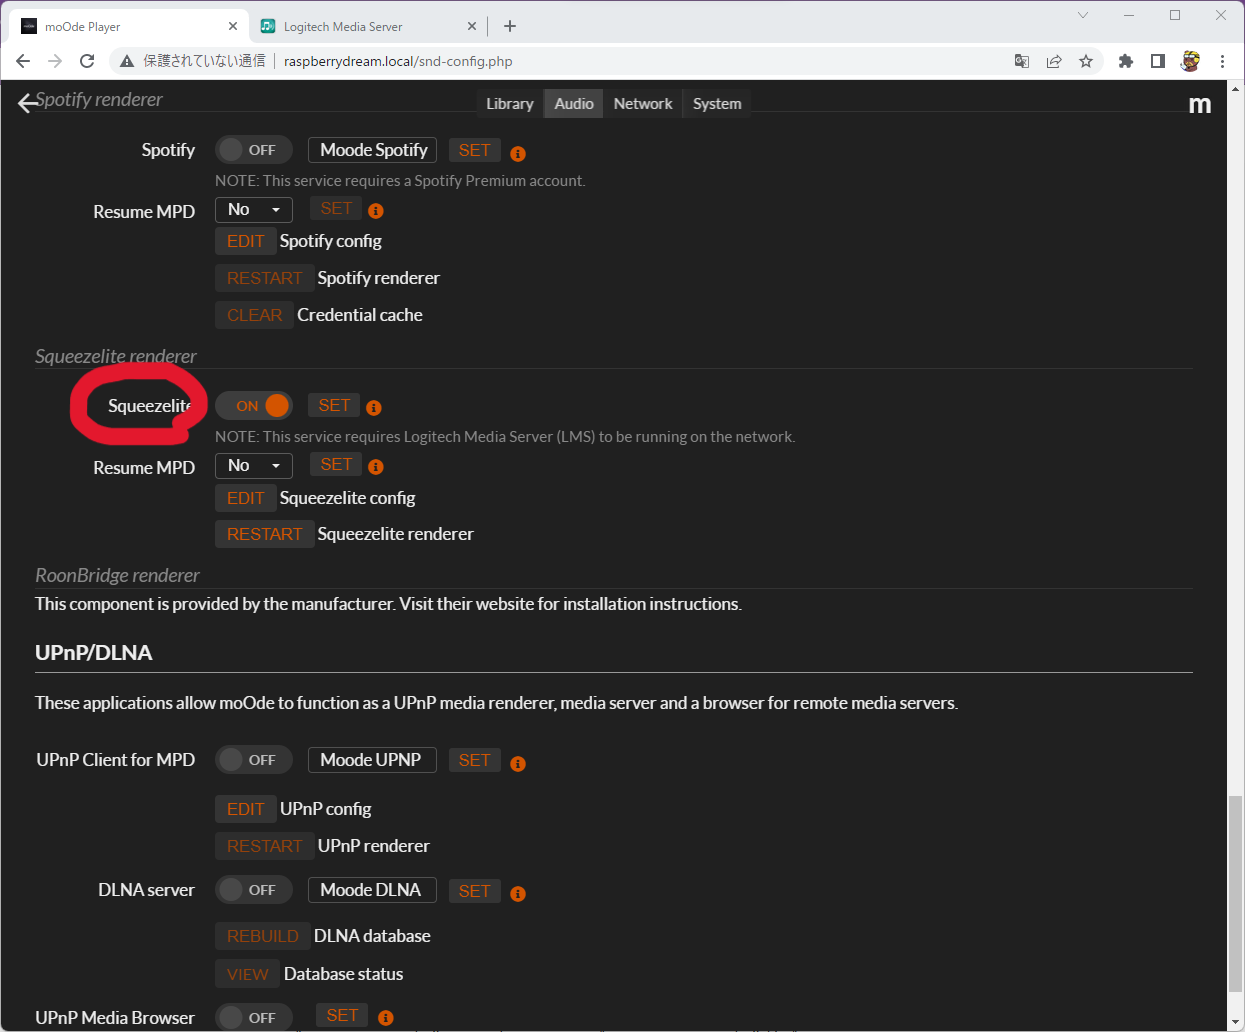Switch to the Audio tab
The height and width of the screenshot is (1032, 1245).
574,104
